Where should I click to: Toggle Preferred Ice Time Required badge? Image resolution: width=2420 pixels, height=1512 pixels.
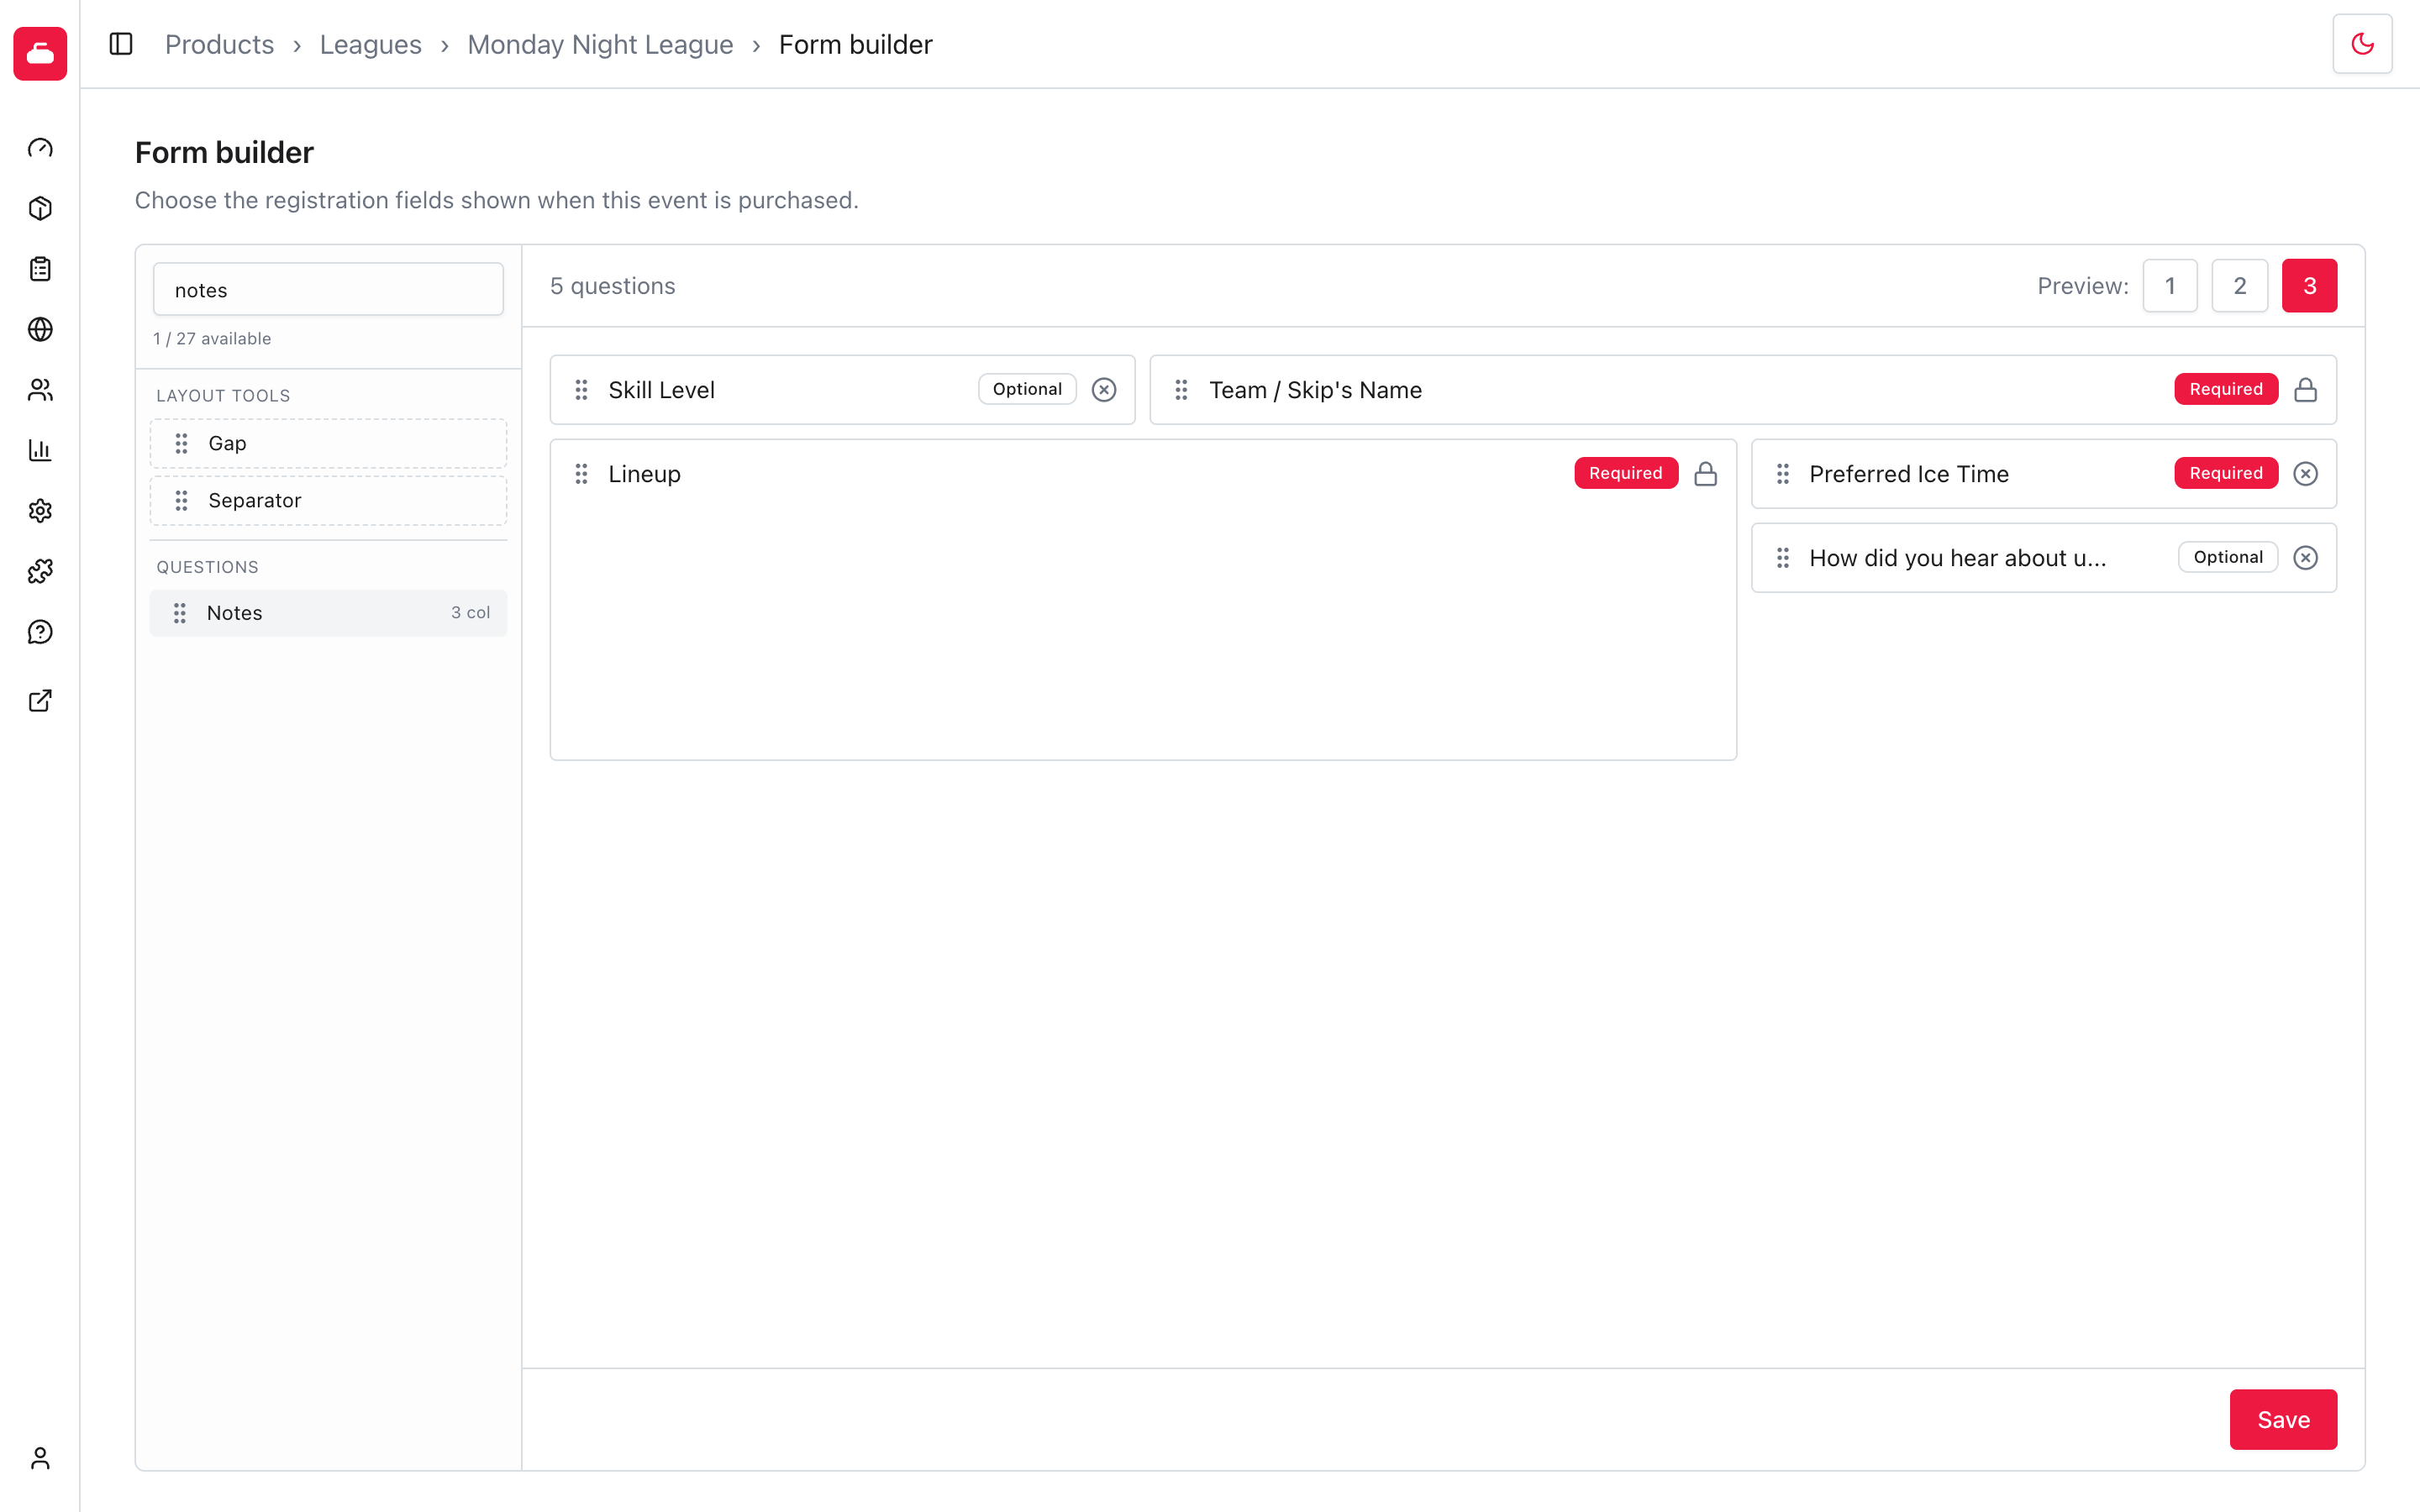(2225, 474)
